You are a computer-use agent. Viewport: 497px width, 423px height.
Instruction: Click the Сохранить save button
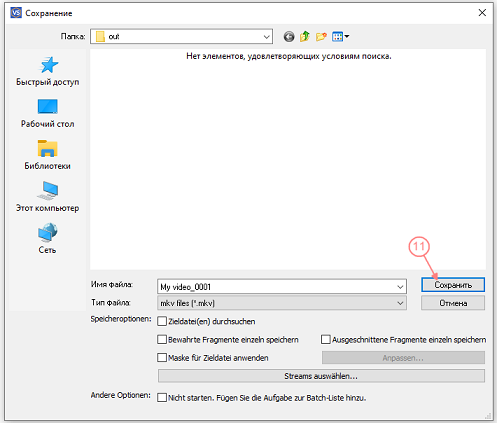[453, 285]
